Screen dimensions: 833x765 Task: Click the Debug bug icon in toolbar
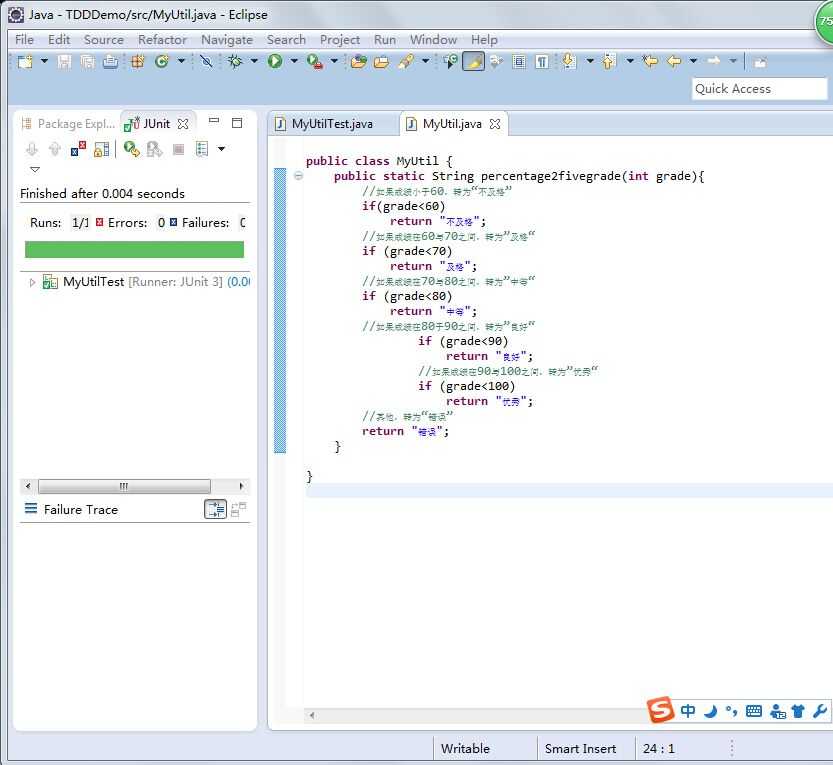[235, 62]
